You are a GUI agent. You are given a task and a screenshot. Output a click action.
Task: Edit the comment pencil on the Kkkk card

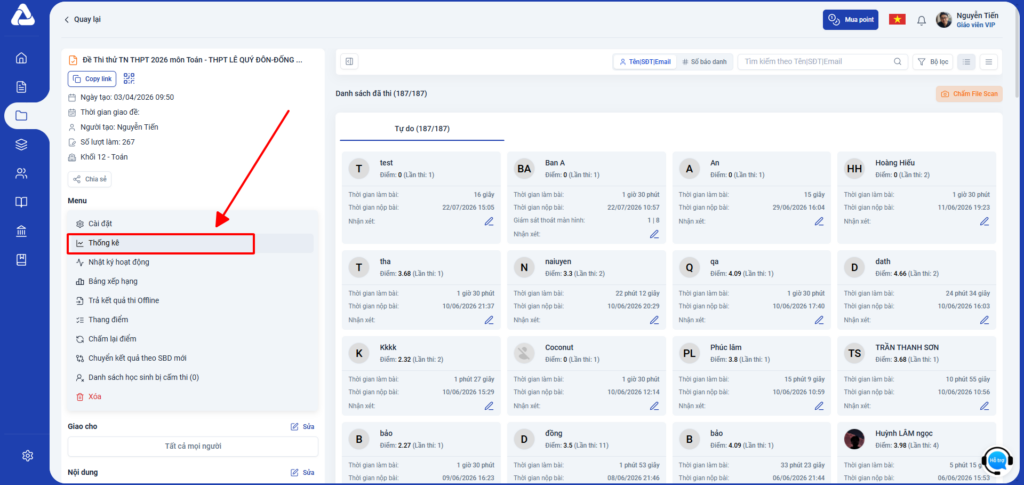click(489, 406)
